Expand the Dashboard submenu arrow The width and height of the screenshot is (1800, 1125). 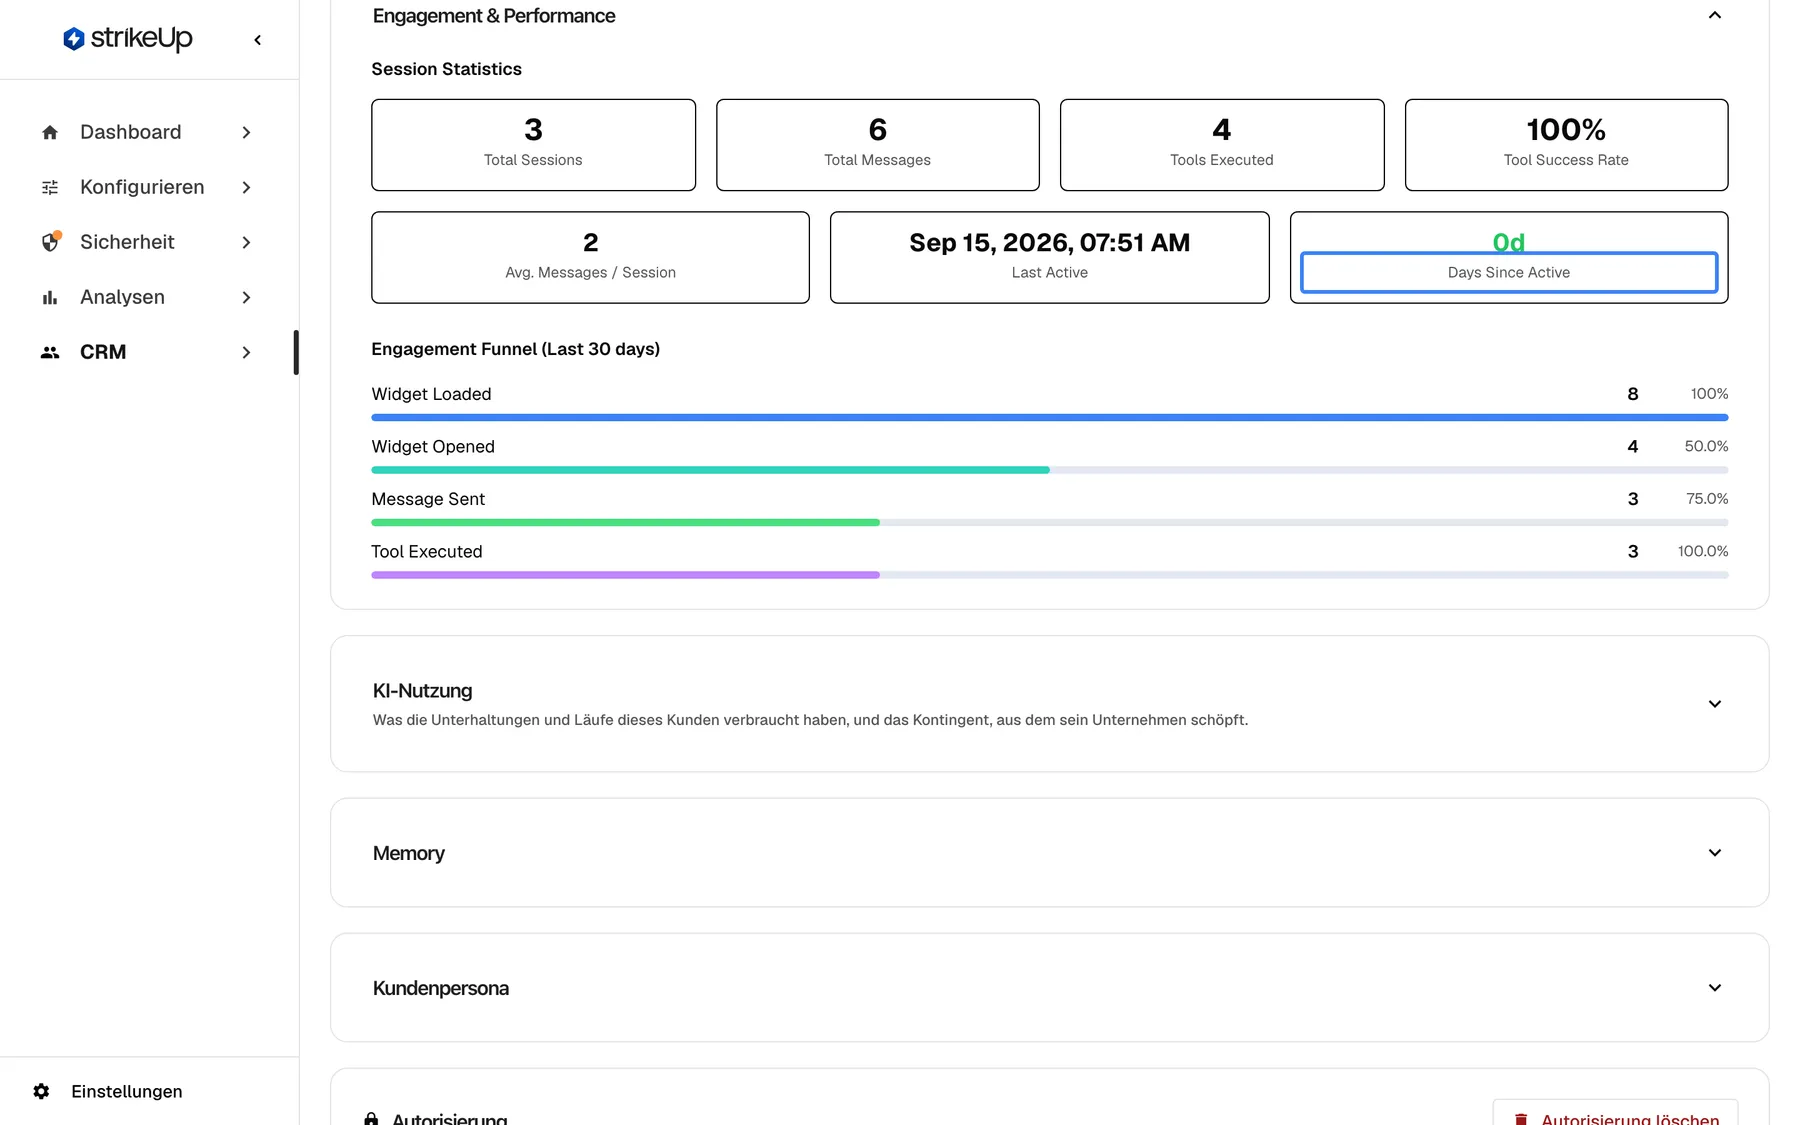246,132
